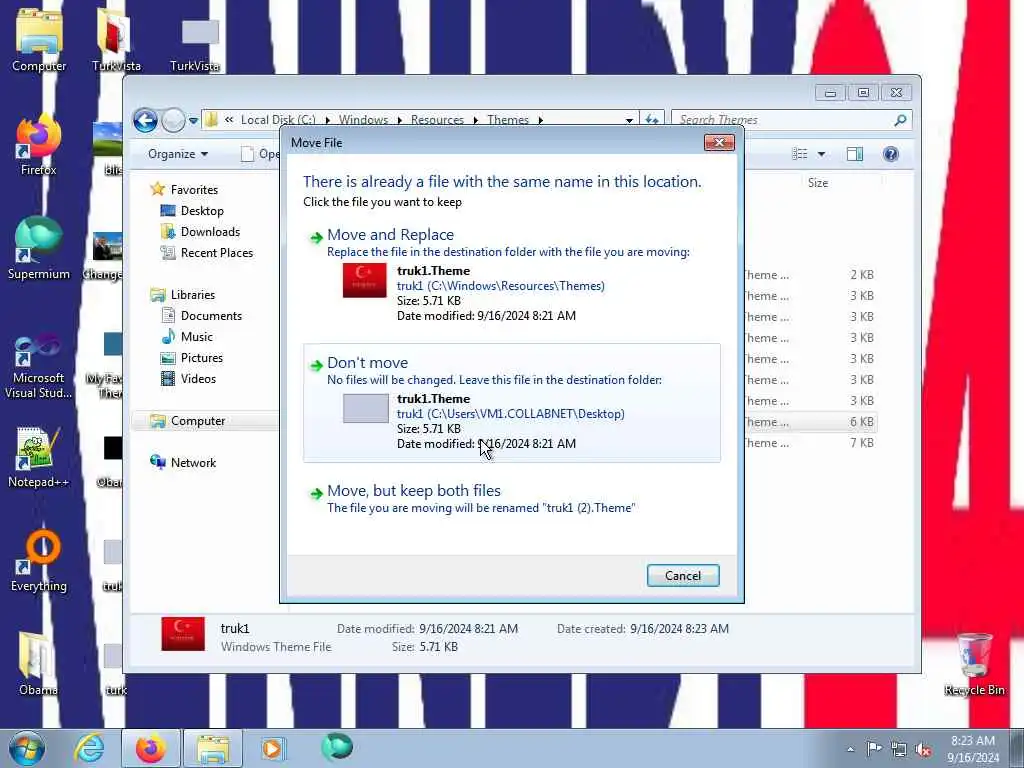Click the search magnifier icon
This screenshot has width=1024, height=768.
(900, 120)
